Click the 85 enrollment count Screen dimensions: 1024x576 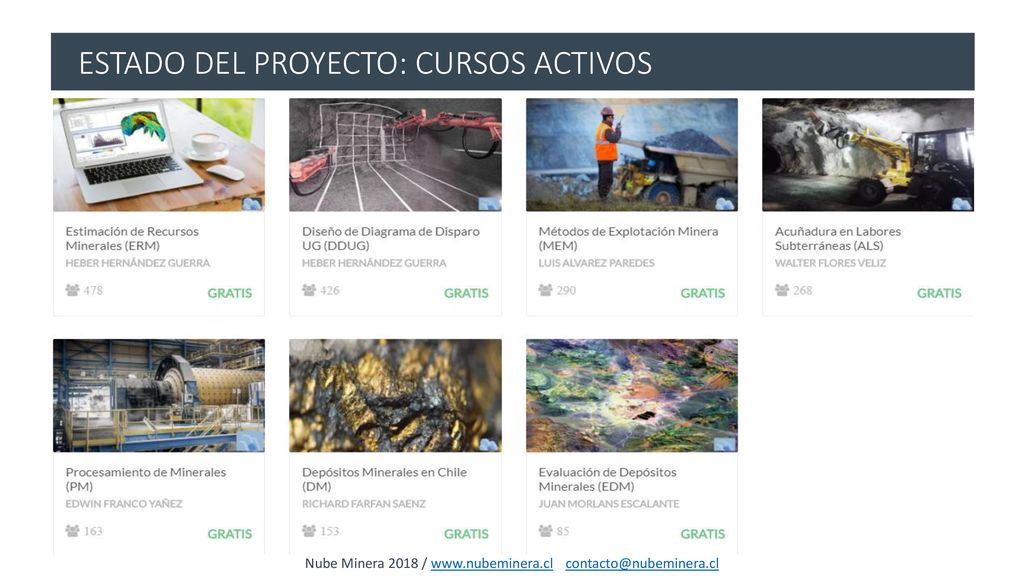563,530
